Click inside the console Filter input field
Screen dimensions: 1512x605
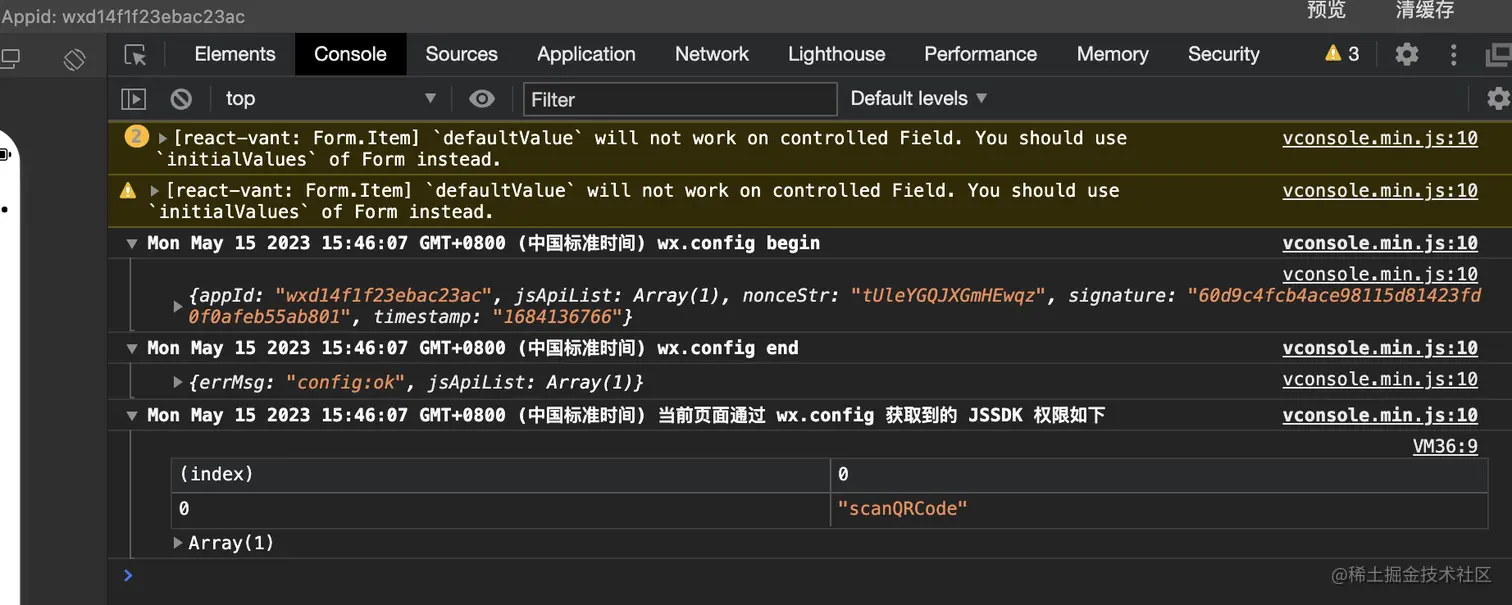pos(680,99)
